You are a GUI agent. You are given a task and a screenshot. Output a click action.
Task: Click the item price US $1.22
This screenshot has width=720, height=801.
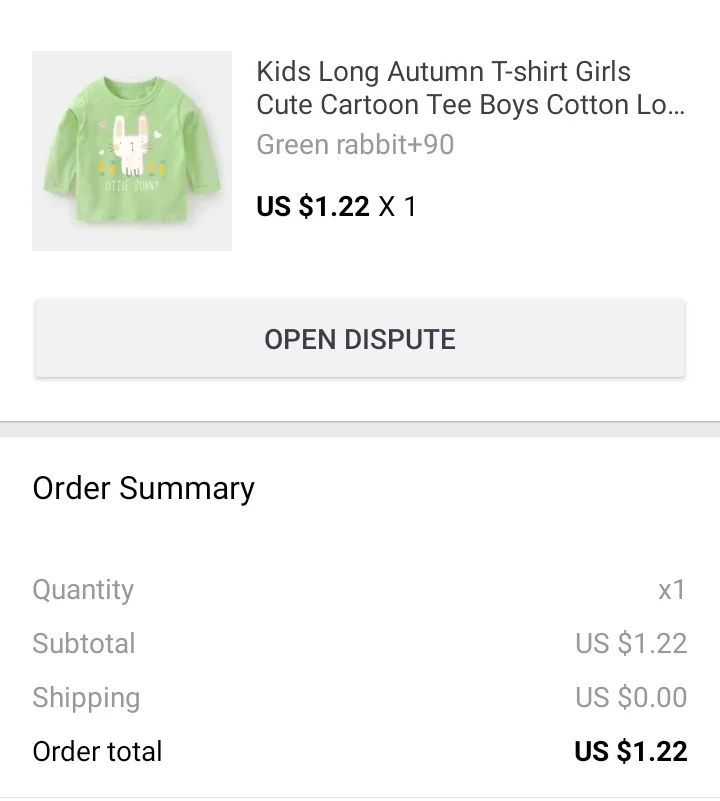tap(313, 207)
